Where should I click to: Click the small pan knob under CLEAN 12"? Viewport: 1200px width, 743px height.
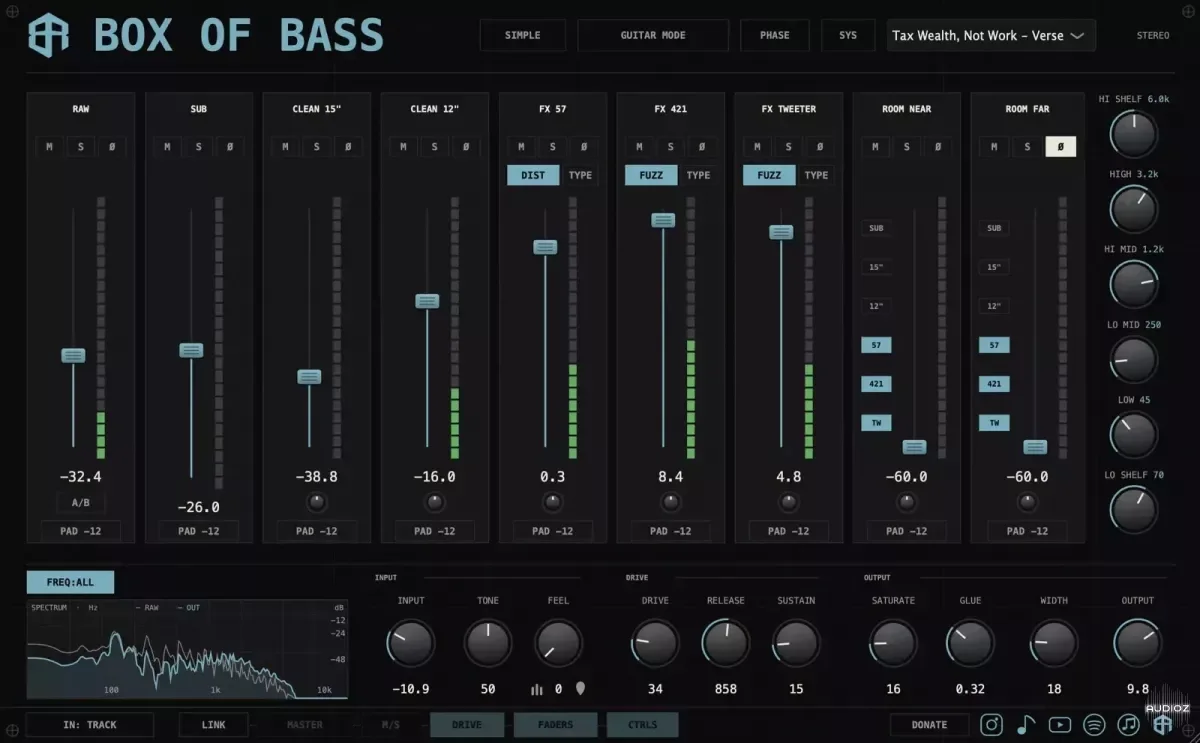coord(435,502)
